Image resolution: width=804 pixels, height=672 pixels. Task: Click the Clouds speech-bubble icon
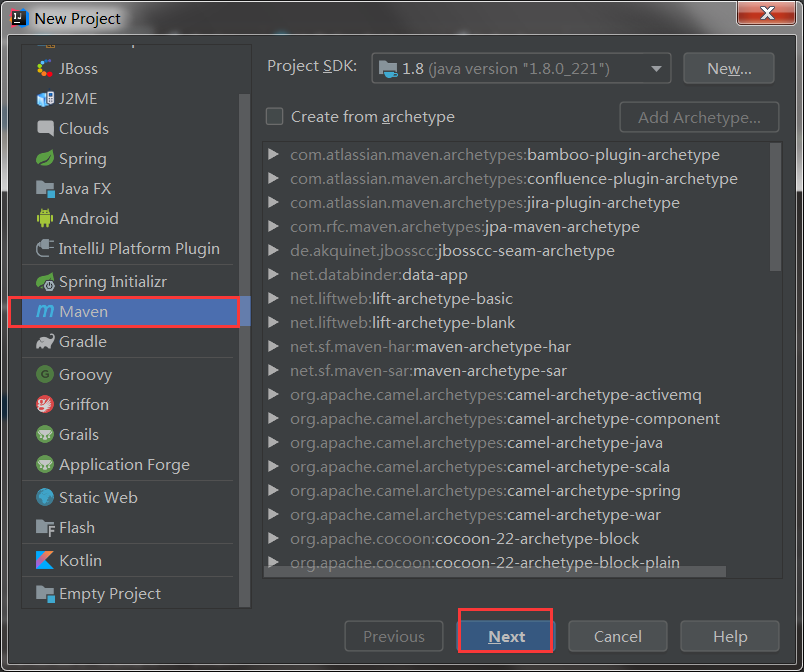click(45, 128)
